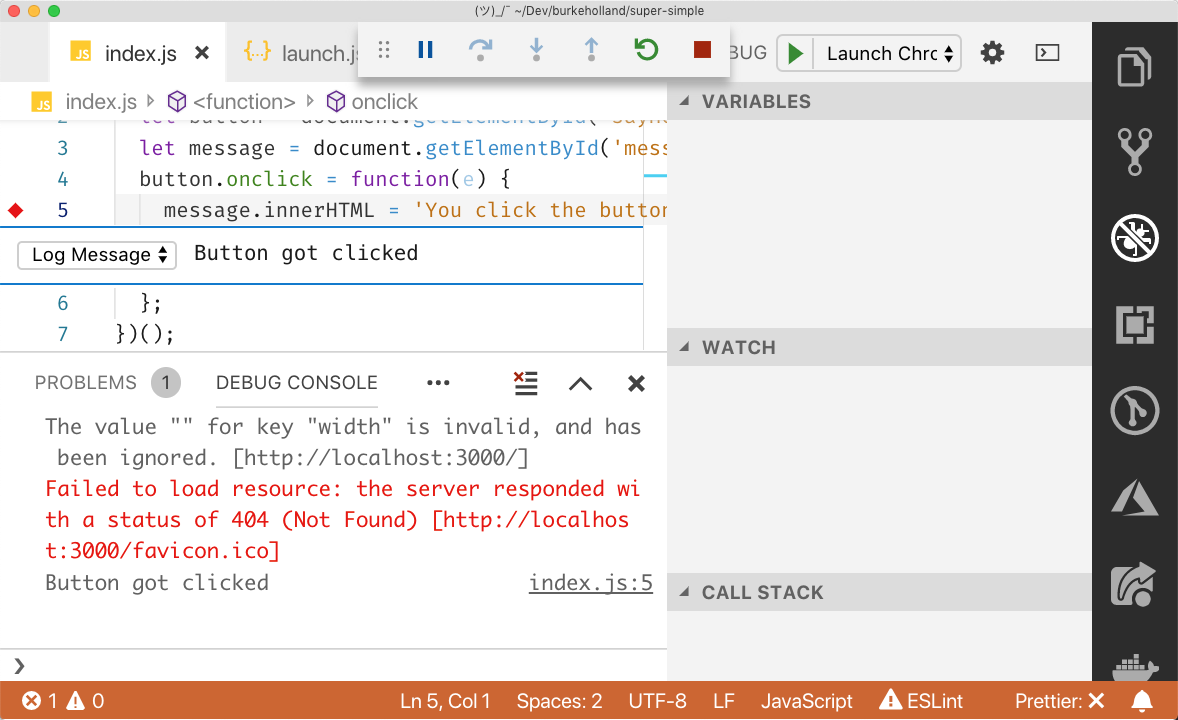Switch to the launch.json tab

click(x=301, y=53)
